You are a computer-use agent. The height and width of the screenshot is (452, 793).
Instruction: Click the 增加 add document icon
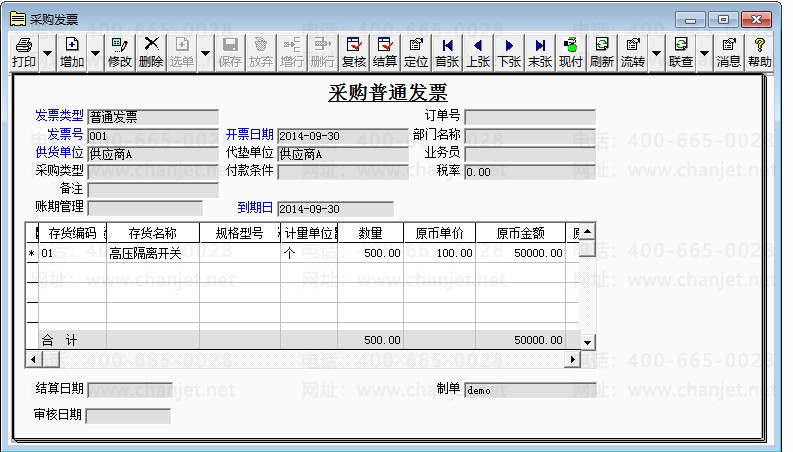point(72,53)
